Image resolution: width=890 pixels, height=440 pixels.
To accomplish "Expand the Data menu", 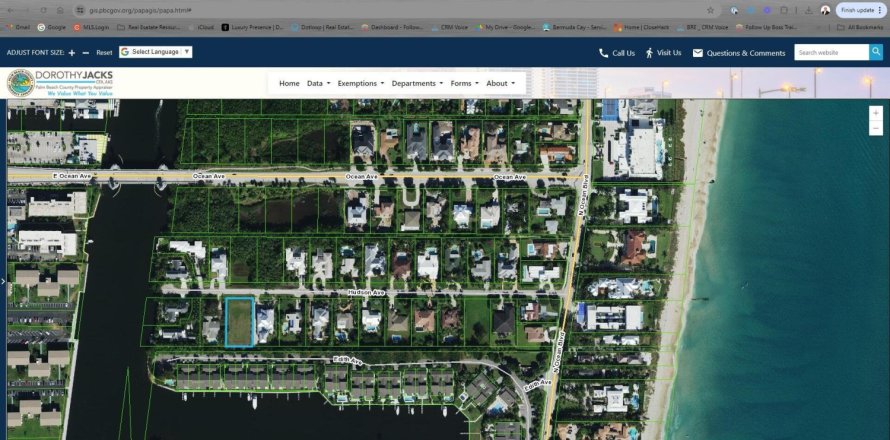I will coord(318,83).
